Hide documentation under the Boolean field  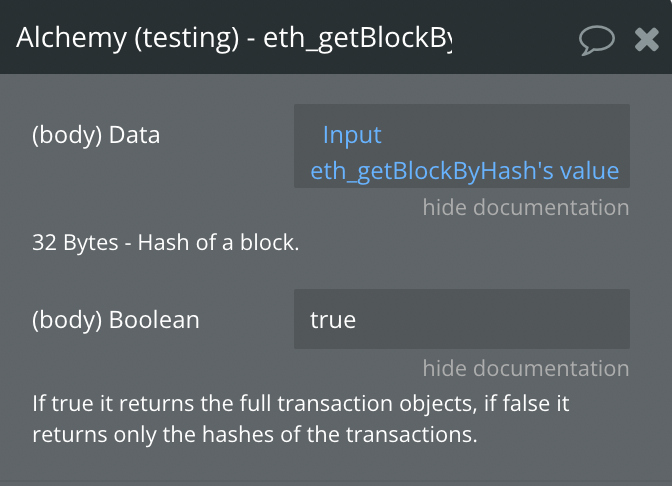[x=525, y=368]
